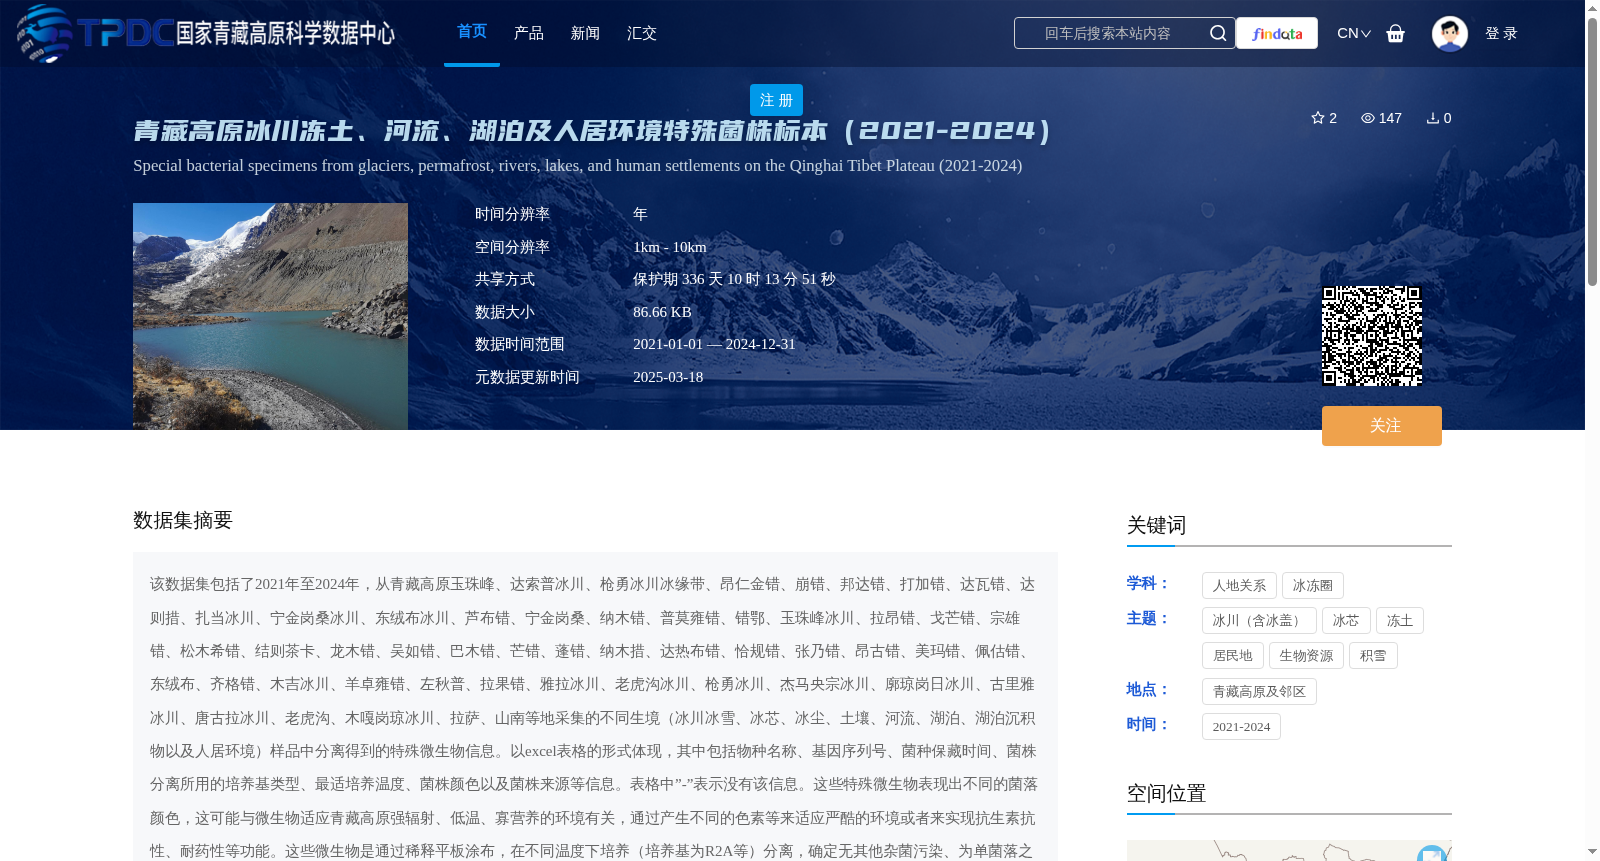Open the 产品 menu item
Viewport: 1600px width, 861px height.
click(x=529, y=33)
